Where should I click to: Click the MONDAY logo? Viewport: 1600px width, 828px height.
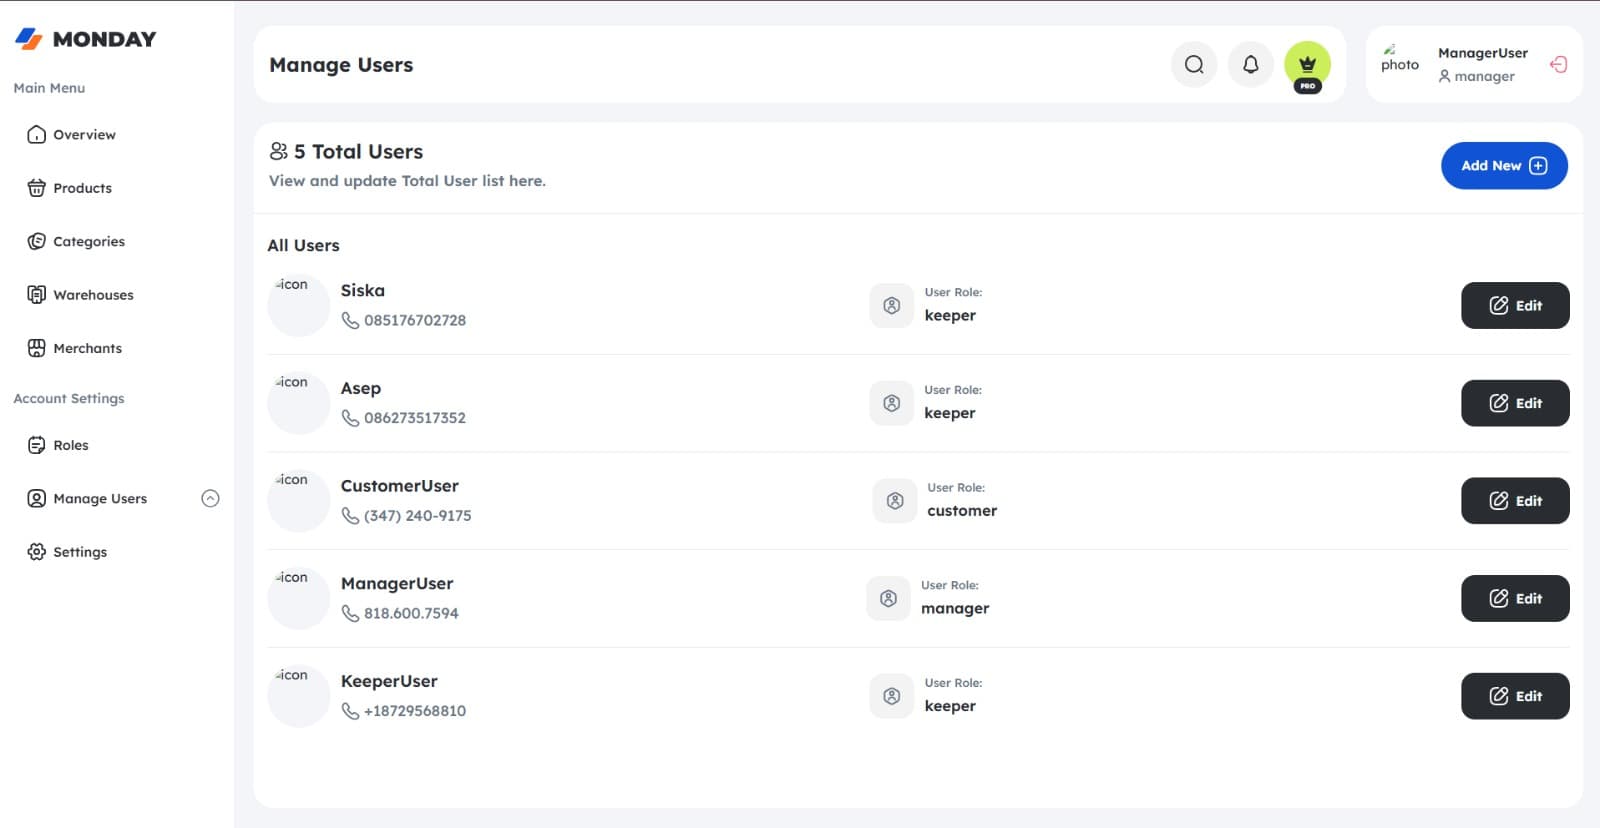pos(86,39)
